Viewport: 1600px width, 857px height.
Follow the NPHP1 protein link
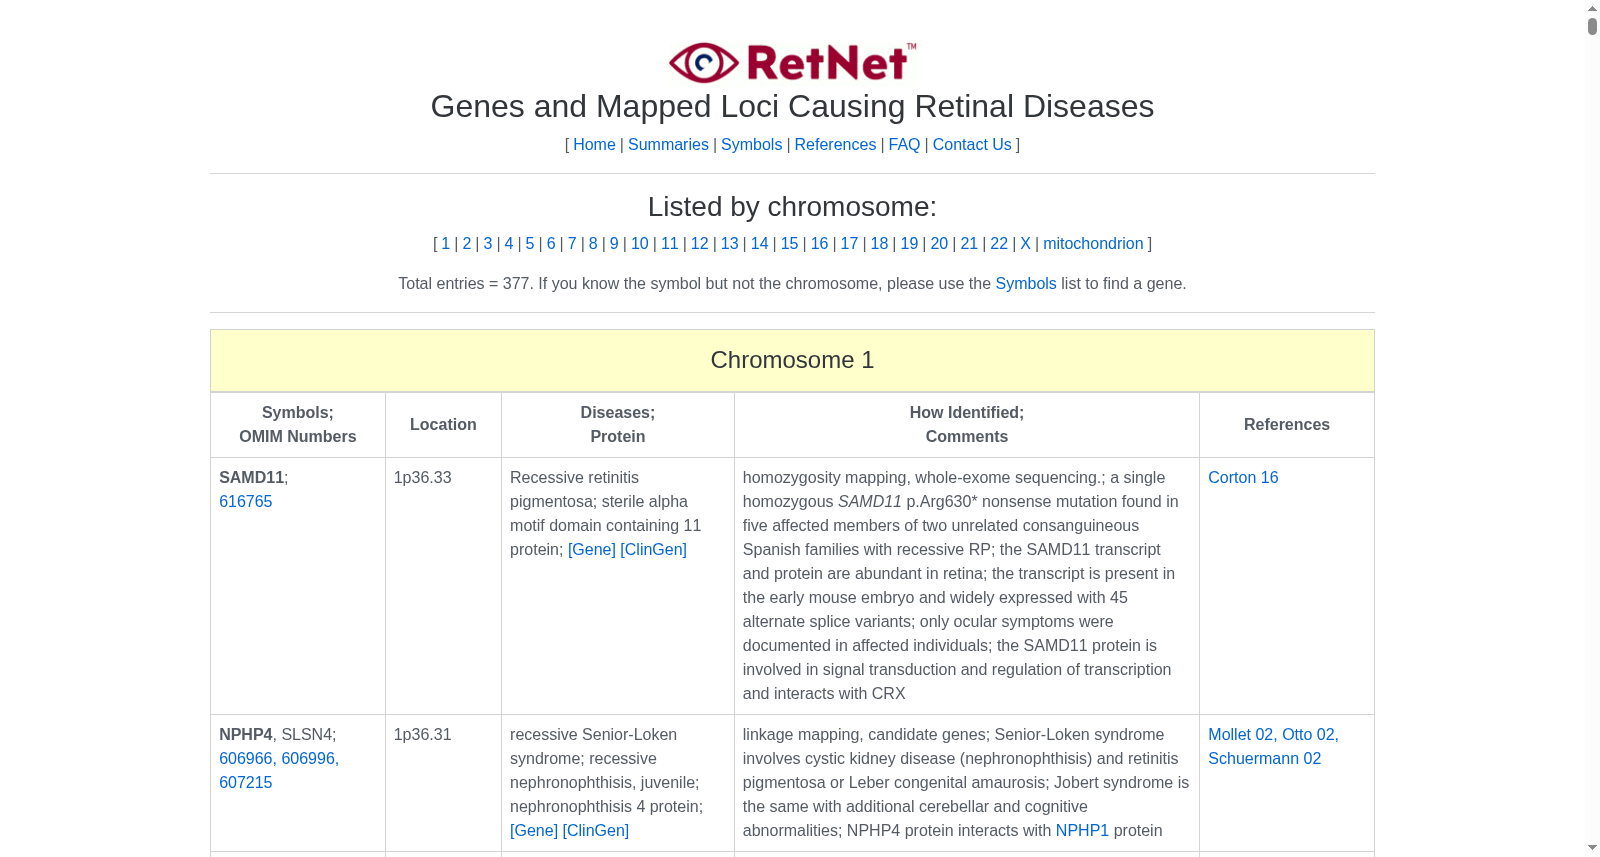[1082, 830]
